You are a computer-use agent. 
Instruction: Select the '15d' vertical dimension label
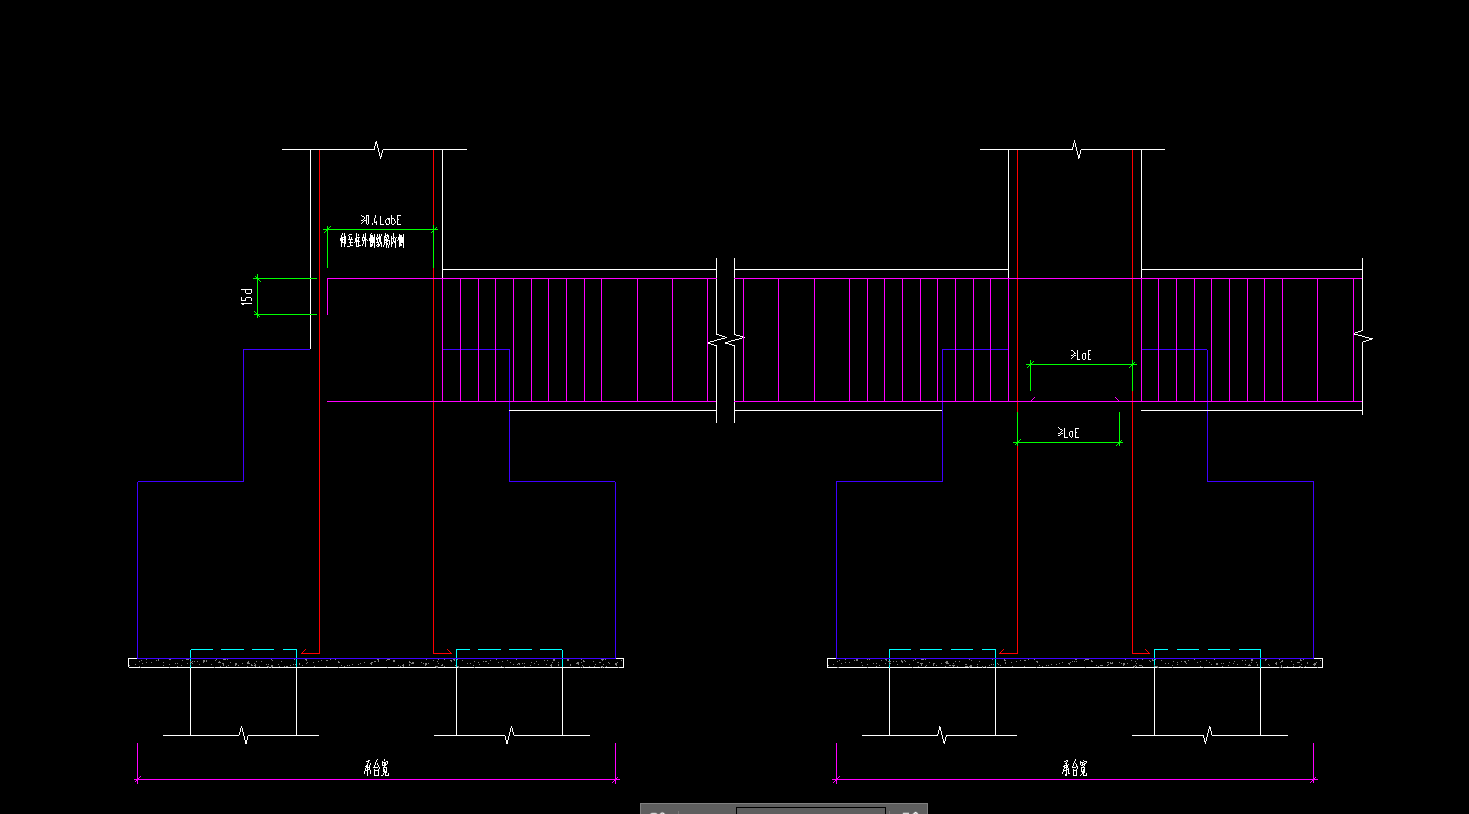click(x=245, y=297)
